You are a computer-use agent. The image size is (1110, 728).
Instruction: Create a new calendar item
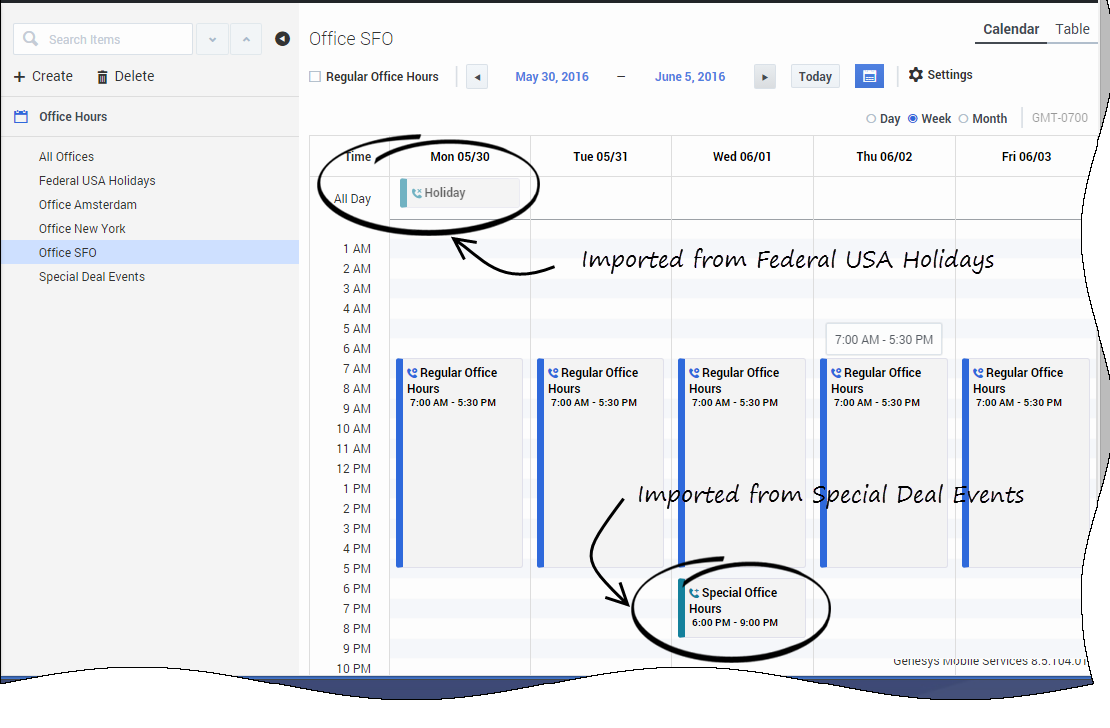(x=43, y=76)
